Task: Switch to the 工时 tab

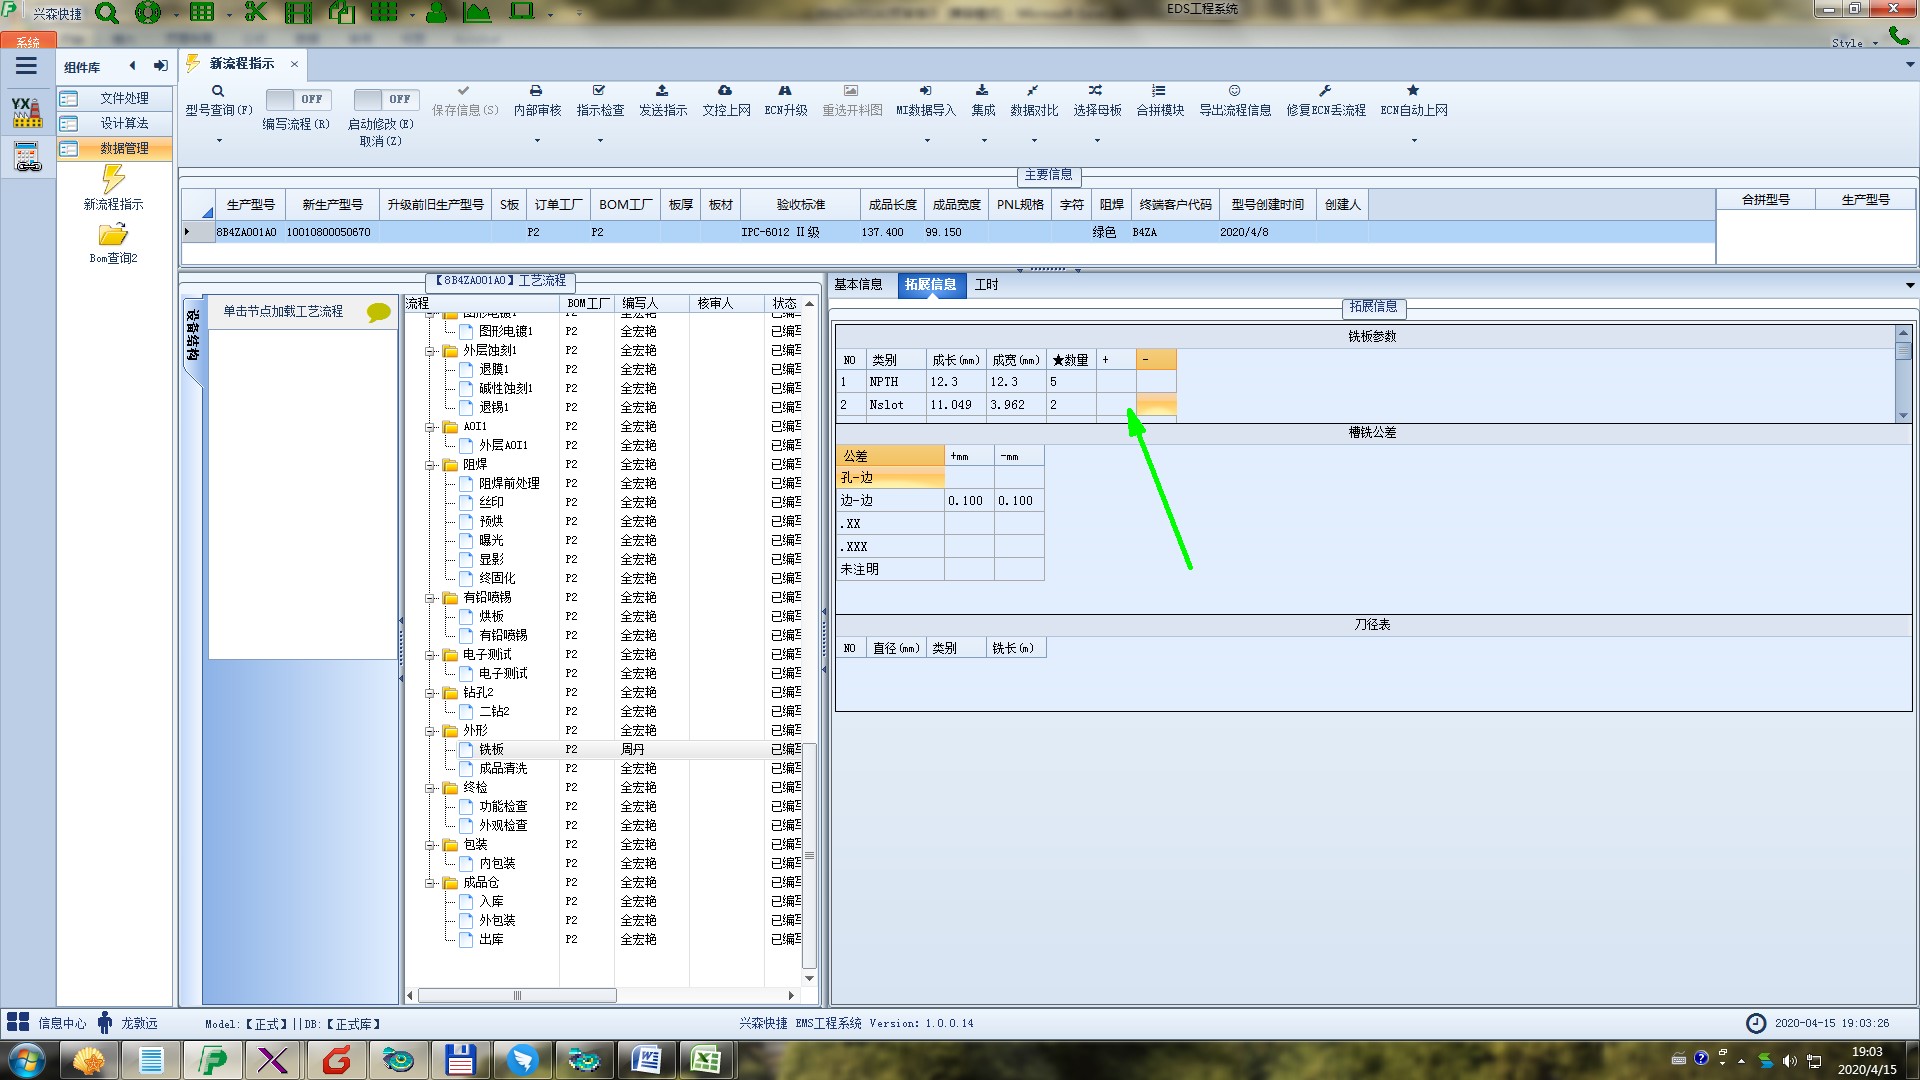Action: coord(986,285)
